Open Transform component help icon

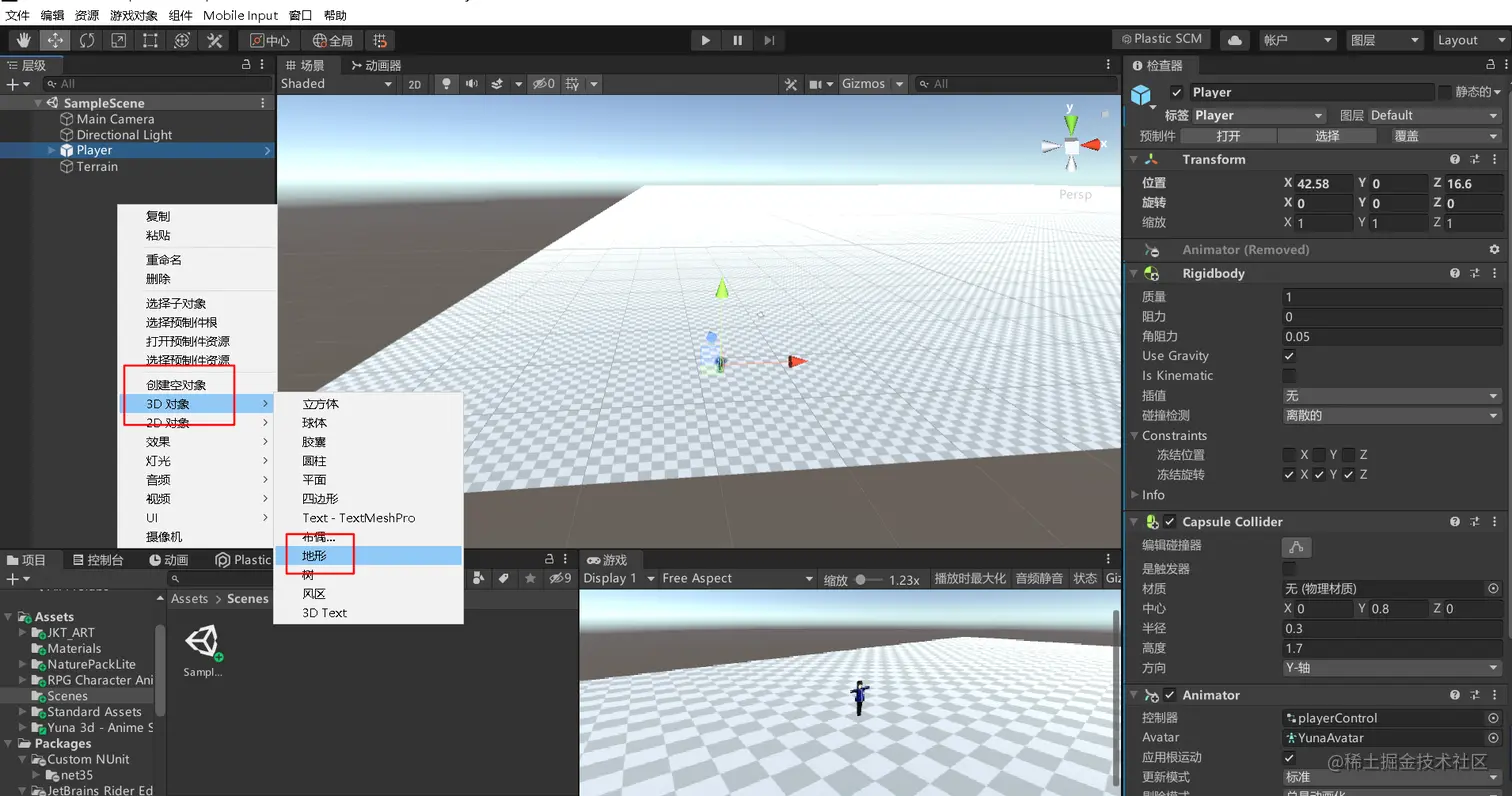pos(1455,159)
